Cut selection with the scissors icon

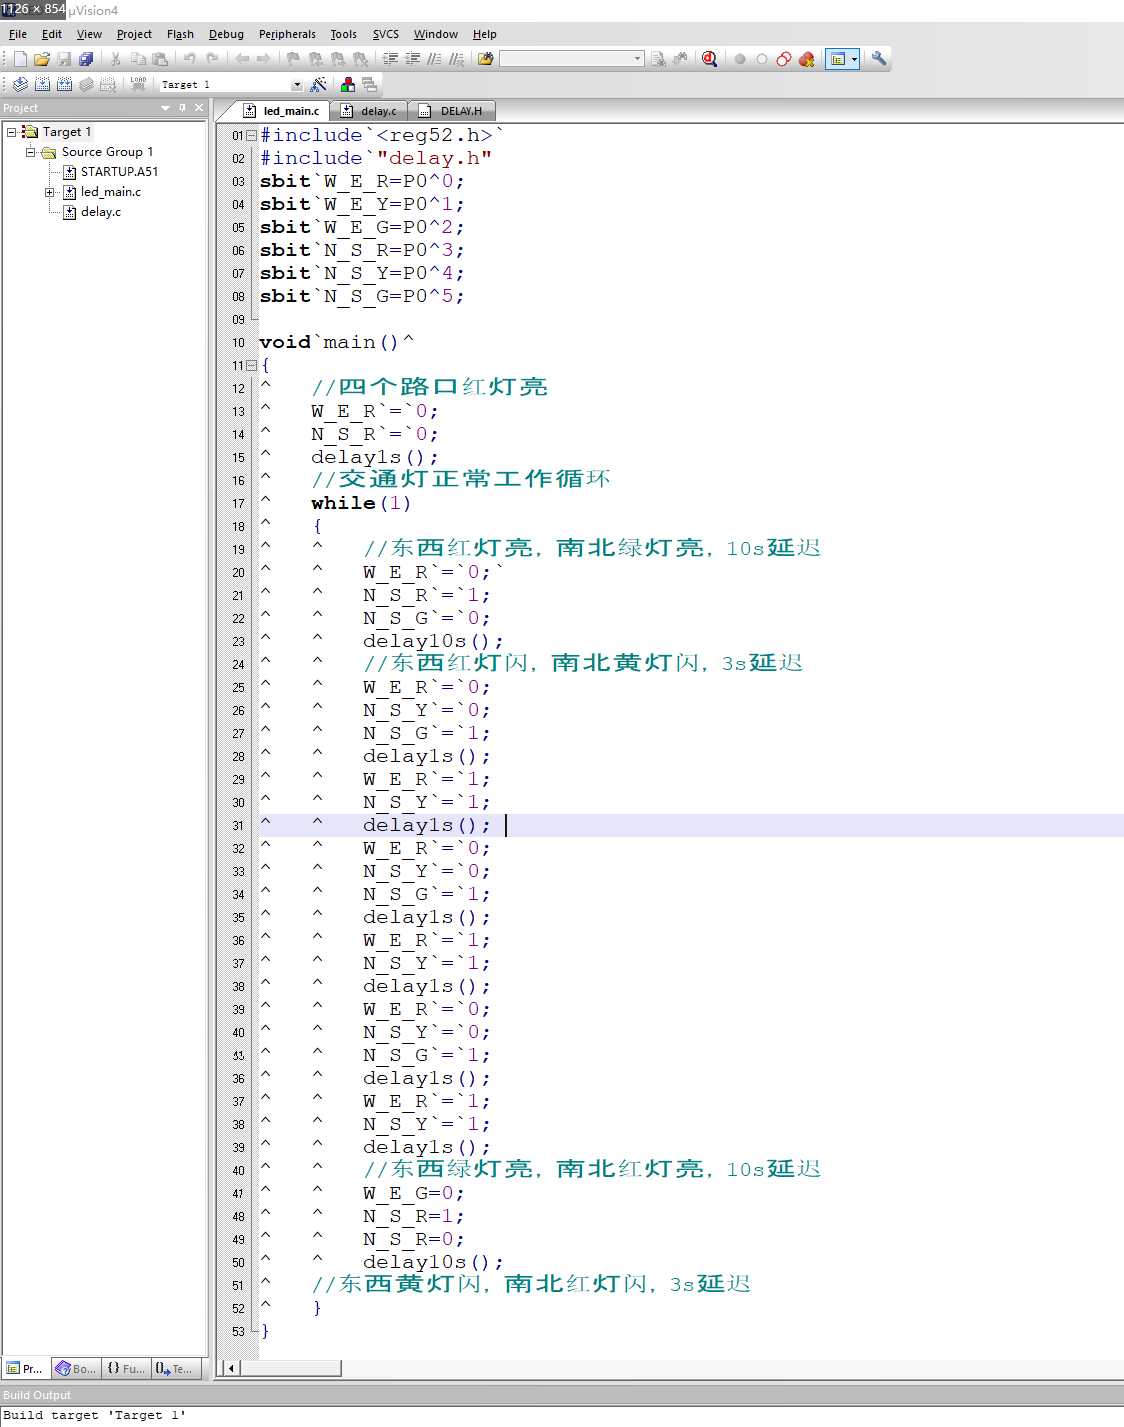coord(116,59)
